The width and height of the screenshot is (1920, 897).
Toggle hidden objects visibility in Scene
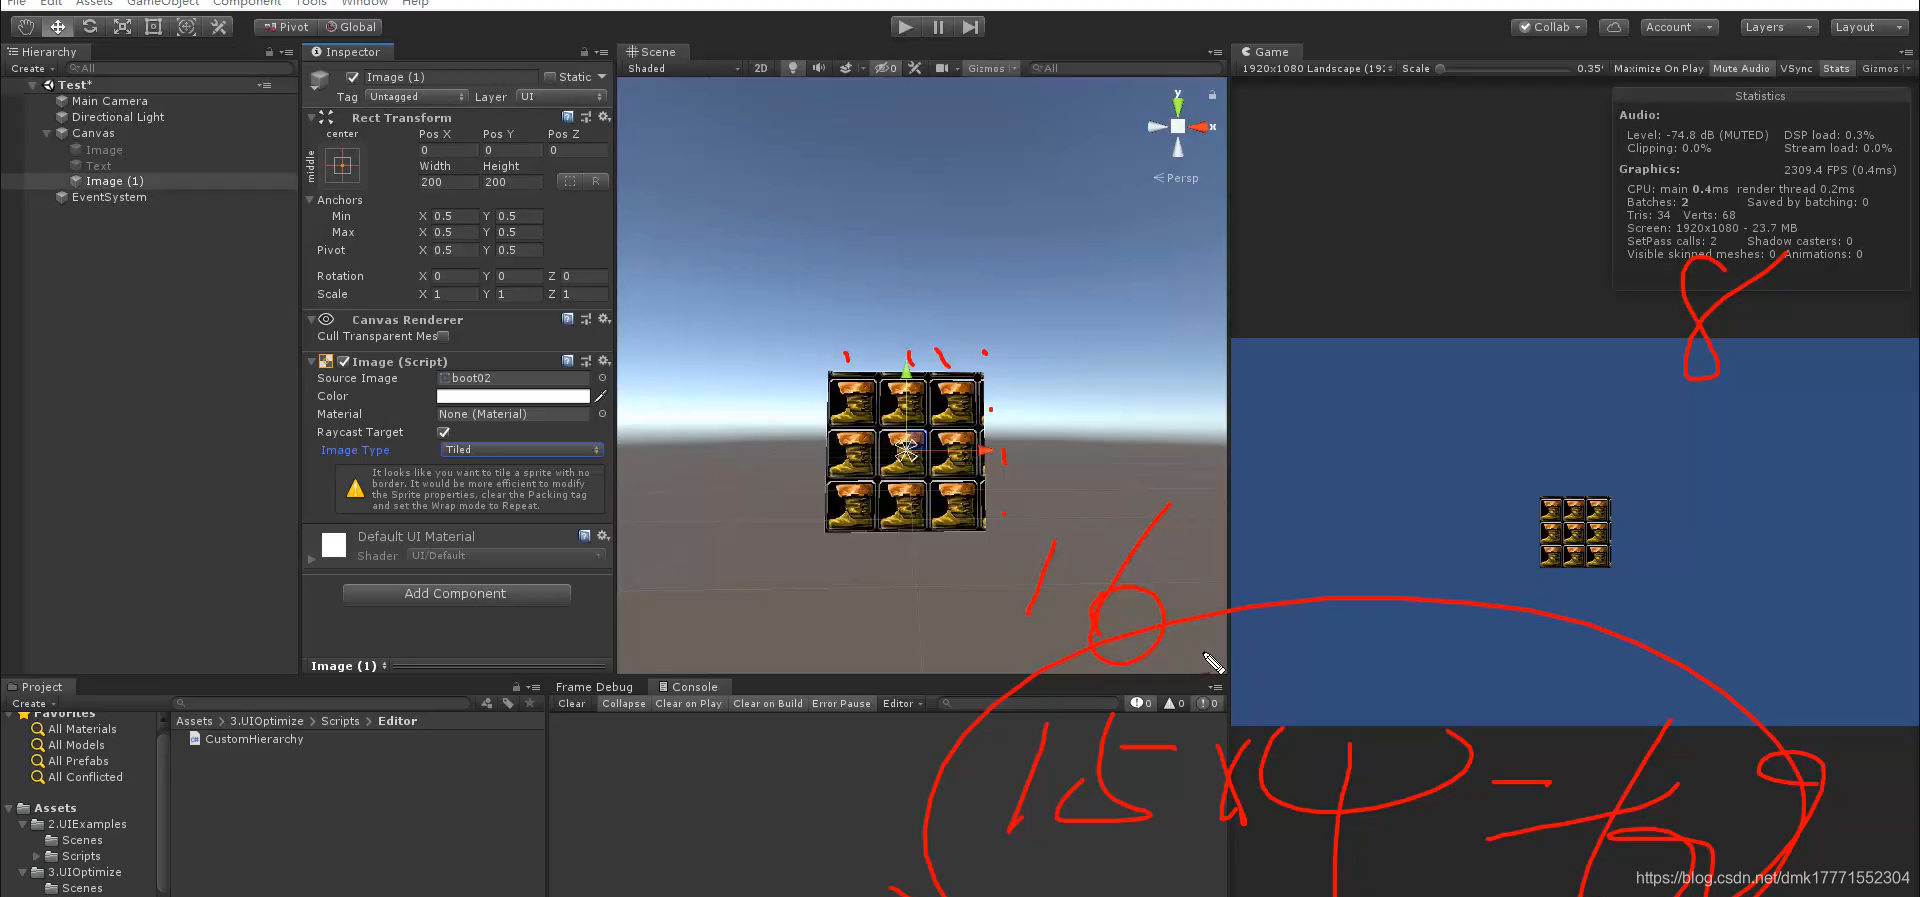click(885, 68)
